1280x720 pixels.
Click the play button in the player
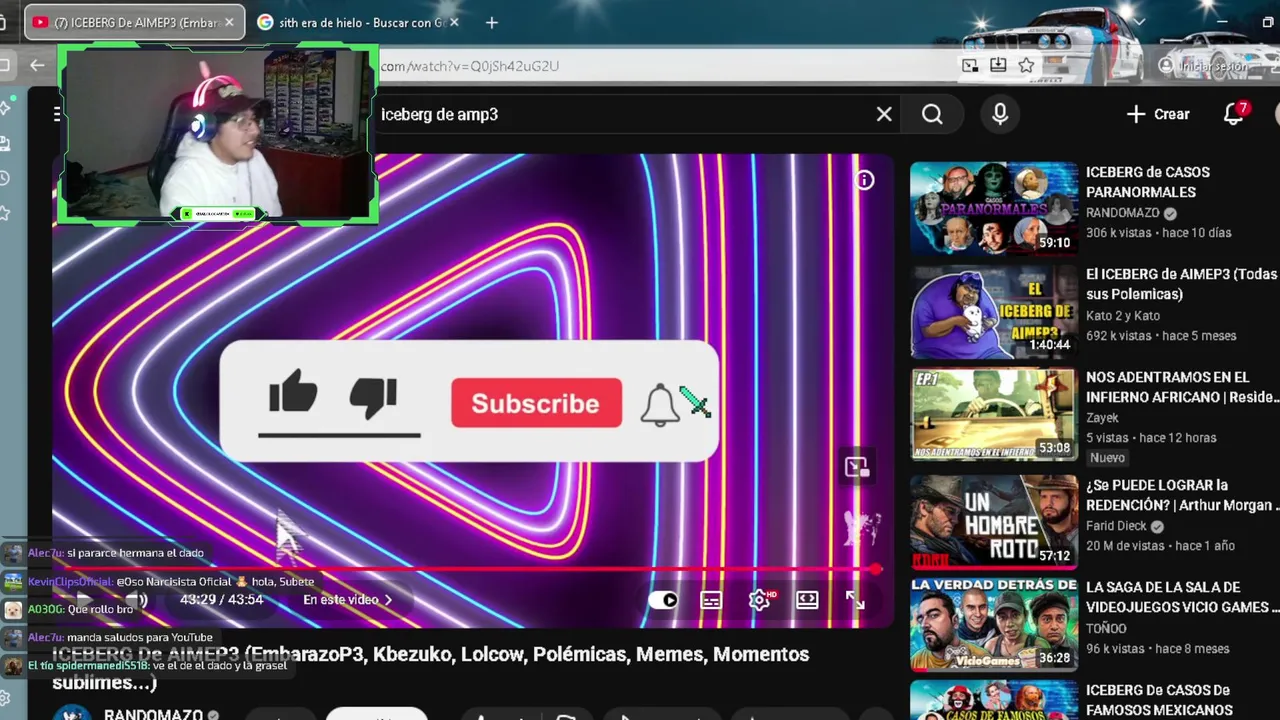point(84,600)
